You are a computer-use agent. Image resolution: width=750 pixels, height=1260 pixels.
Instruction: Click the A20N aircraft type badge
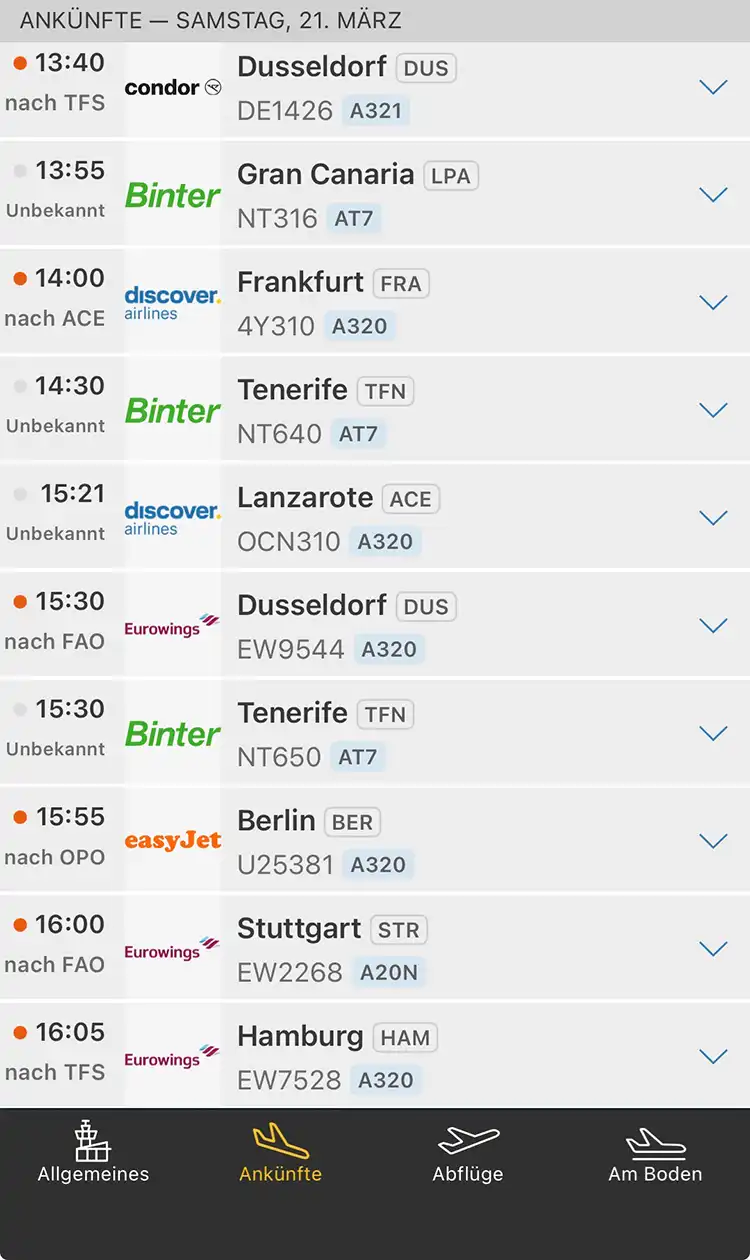[x=389, y=972]
